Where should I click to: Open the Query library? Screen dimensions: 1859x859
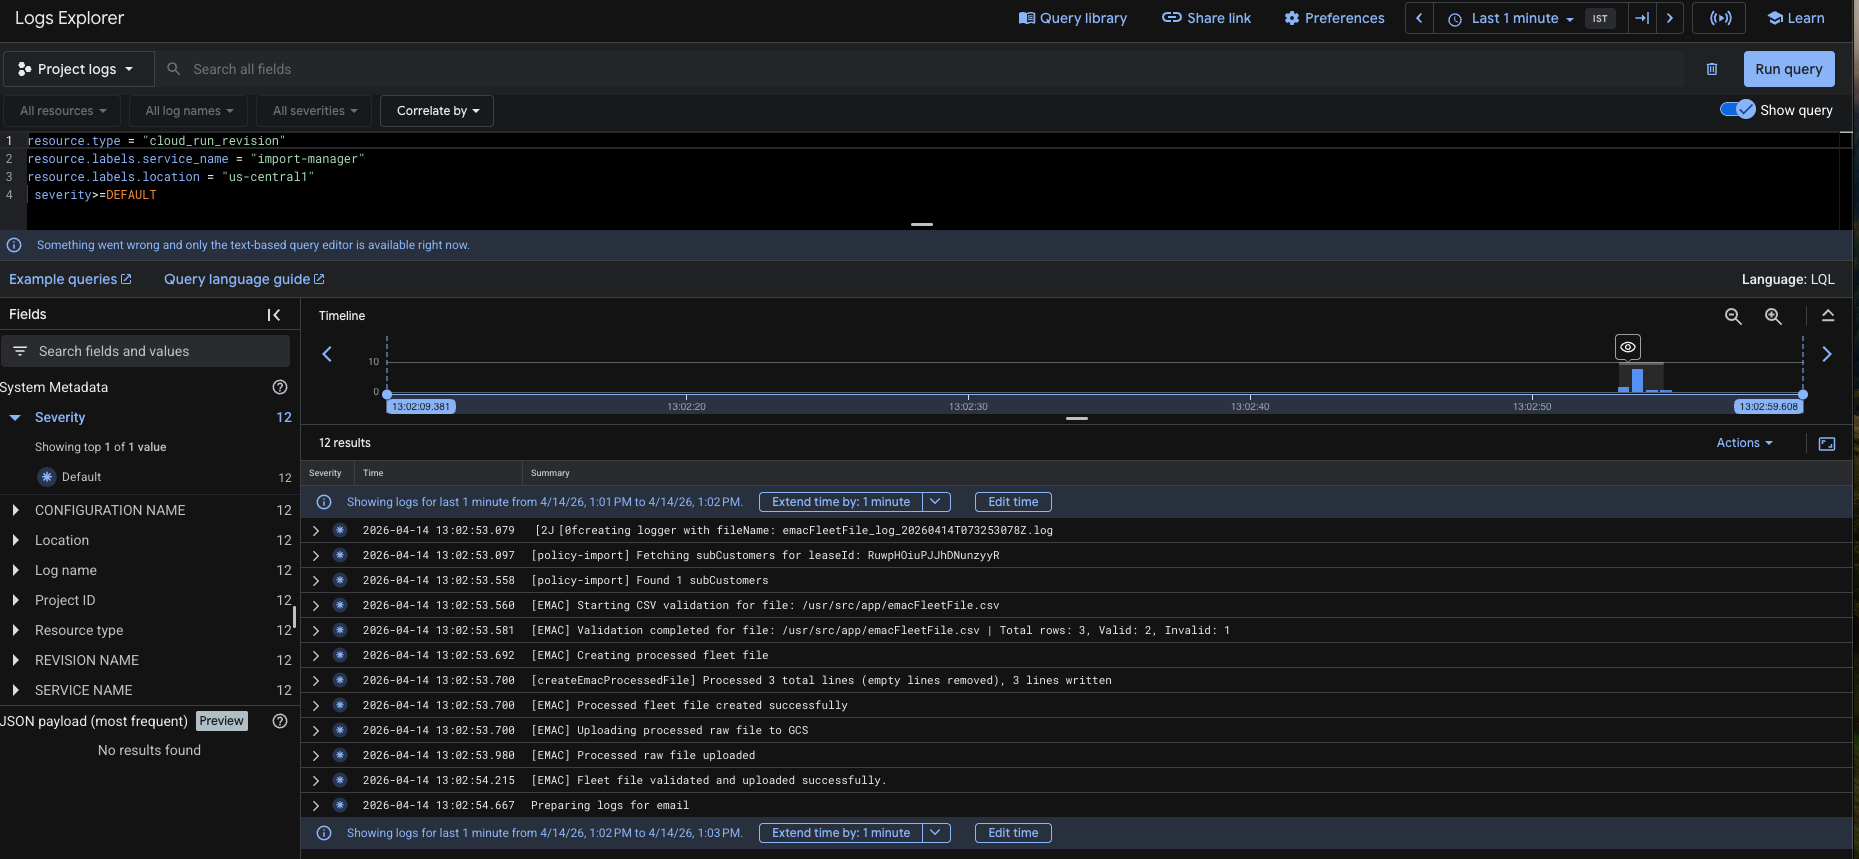[1072, 18]
